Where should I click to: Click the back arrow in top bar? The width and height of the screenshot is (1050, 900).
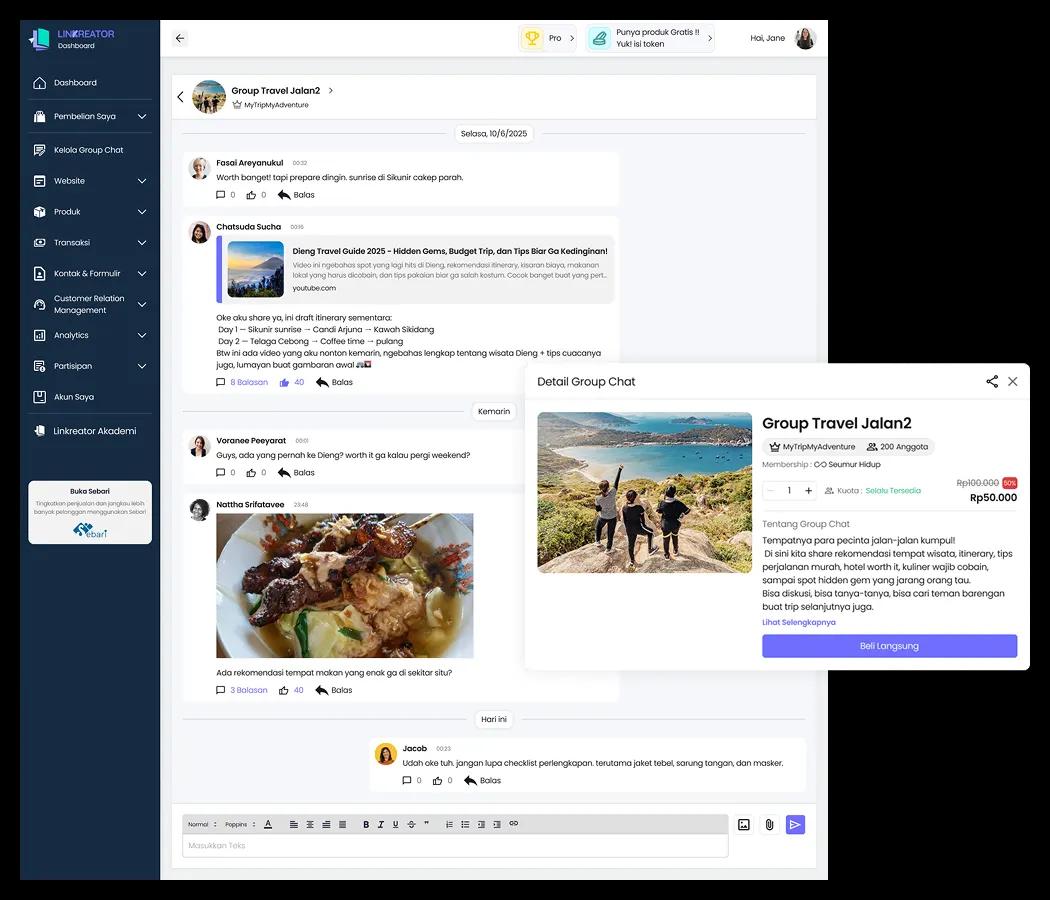180,38
